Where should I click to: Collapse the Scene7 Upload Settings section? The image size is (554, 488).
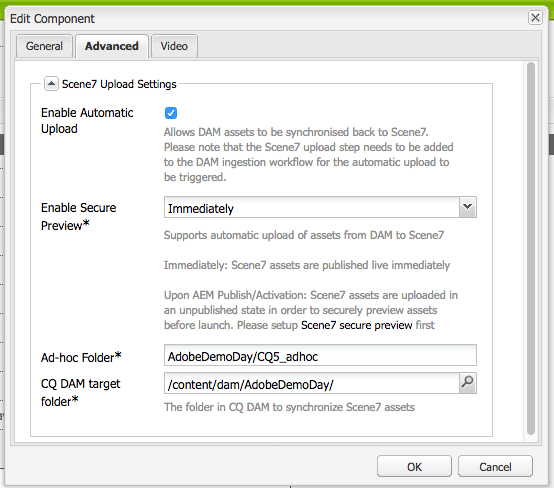point(51,84)
